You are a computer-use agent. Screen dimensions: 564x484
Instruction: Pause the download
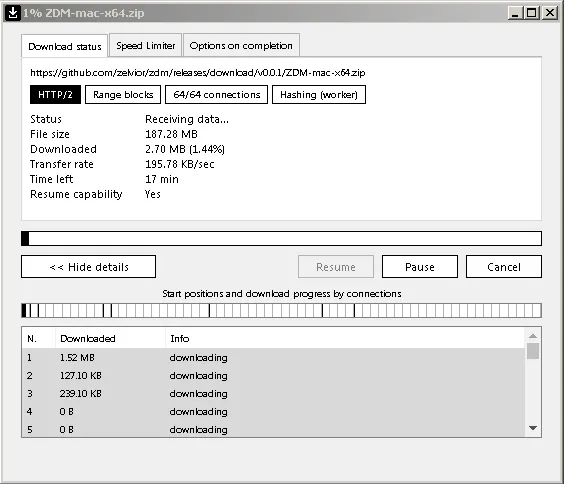(420, 267)
